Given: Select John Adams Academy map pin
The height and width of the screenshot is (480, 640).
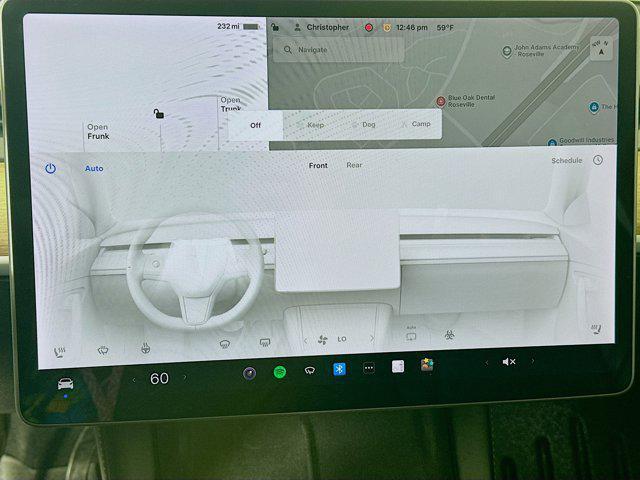Looking at the screenshot, I should point(507,51).
